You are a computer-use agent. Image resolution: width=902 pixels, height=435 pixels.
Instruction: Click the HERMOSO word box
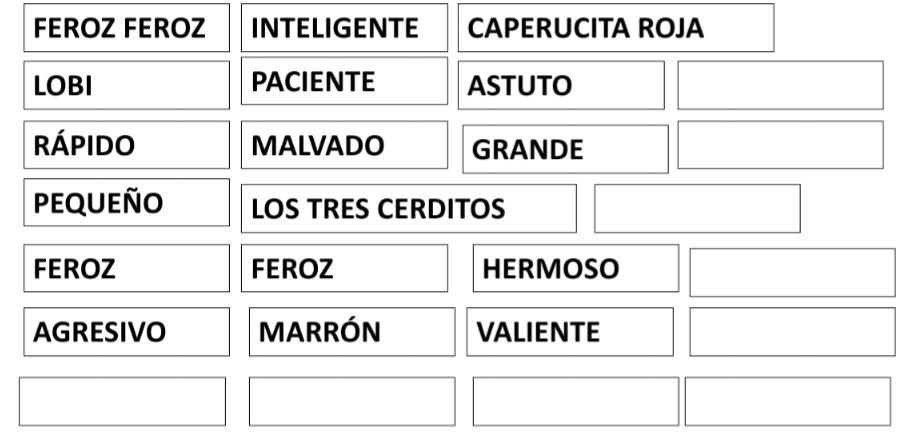(x=576, y=268)
